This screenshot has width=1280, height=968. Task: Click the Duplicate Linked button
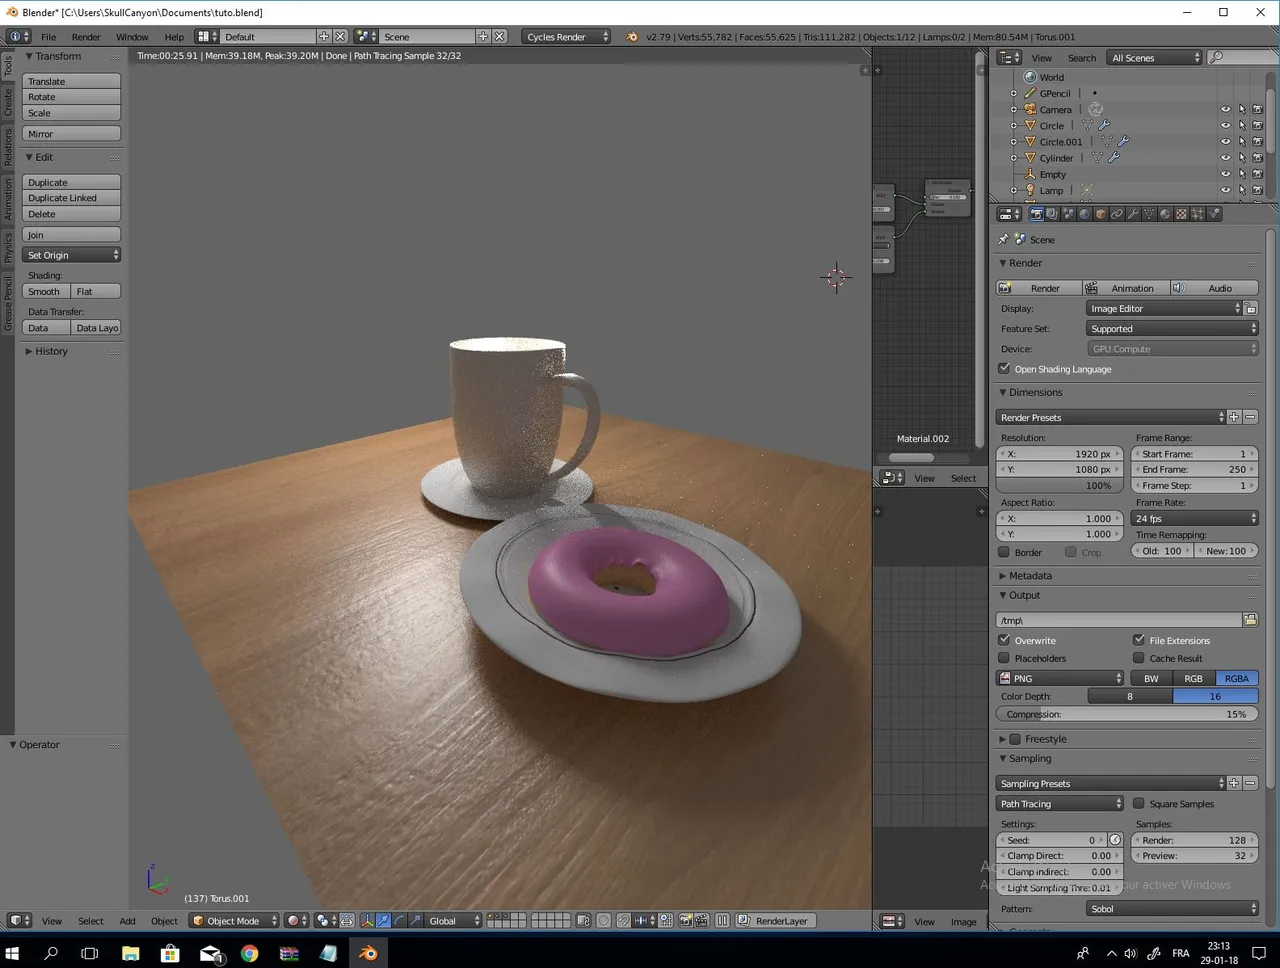click(x=72, y=198)
